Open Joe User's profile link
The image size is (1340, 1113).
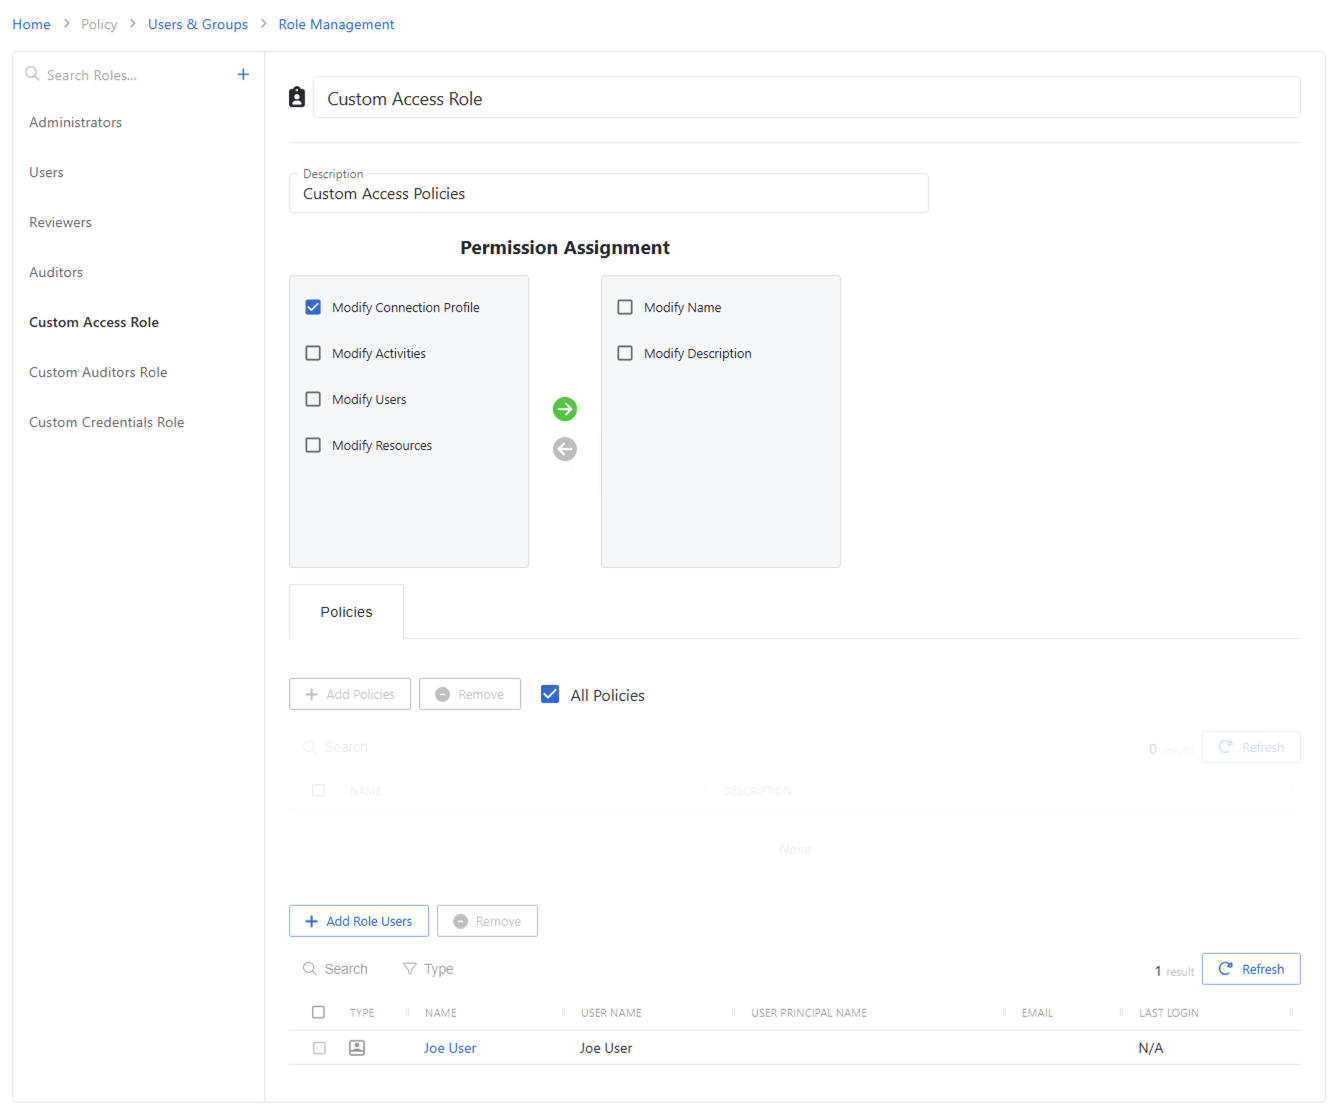(x=449, y=1047)
